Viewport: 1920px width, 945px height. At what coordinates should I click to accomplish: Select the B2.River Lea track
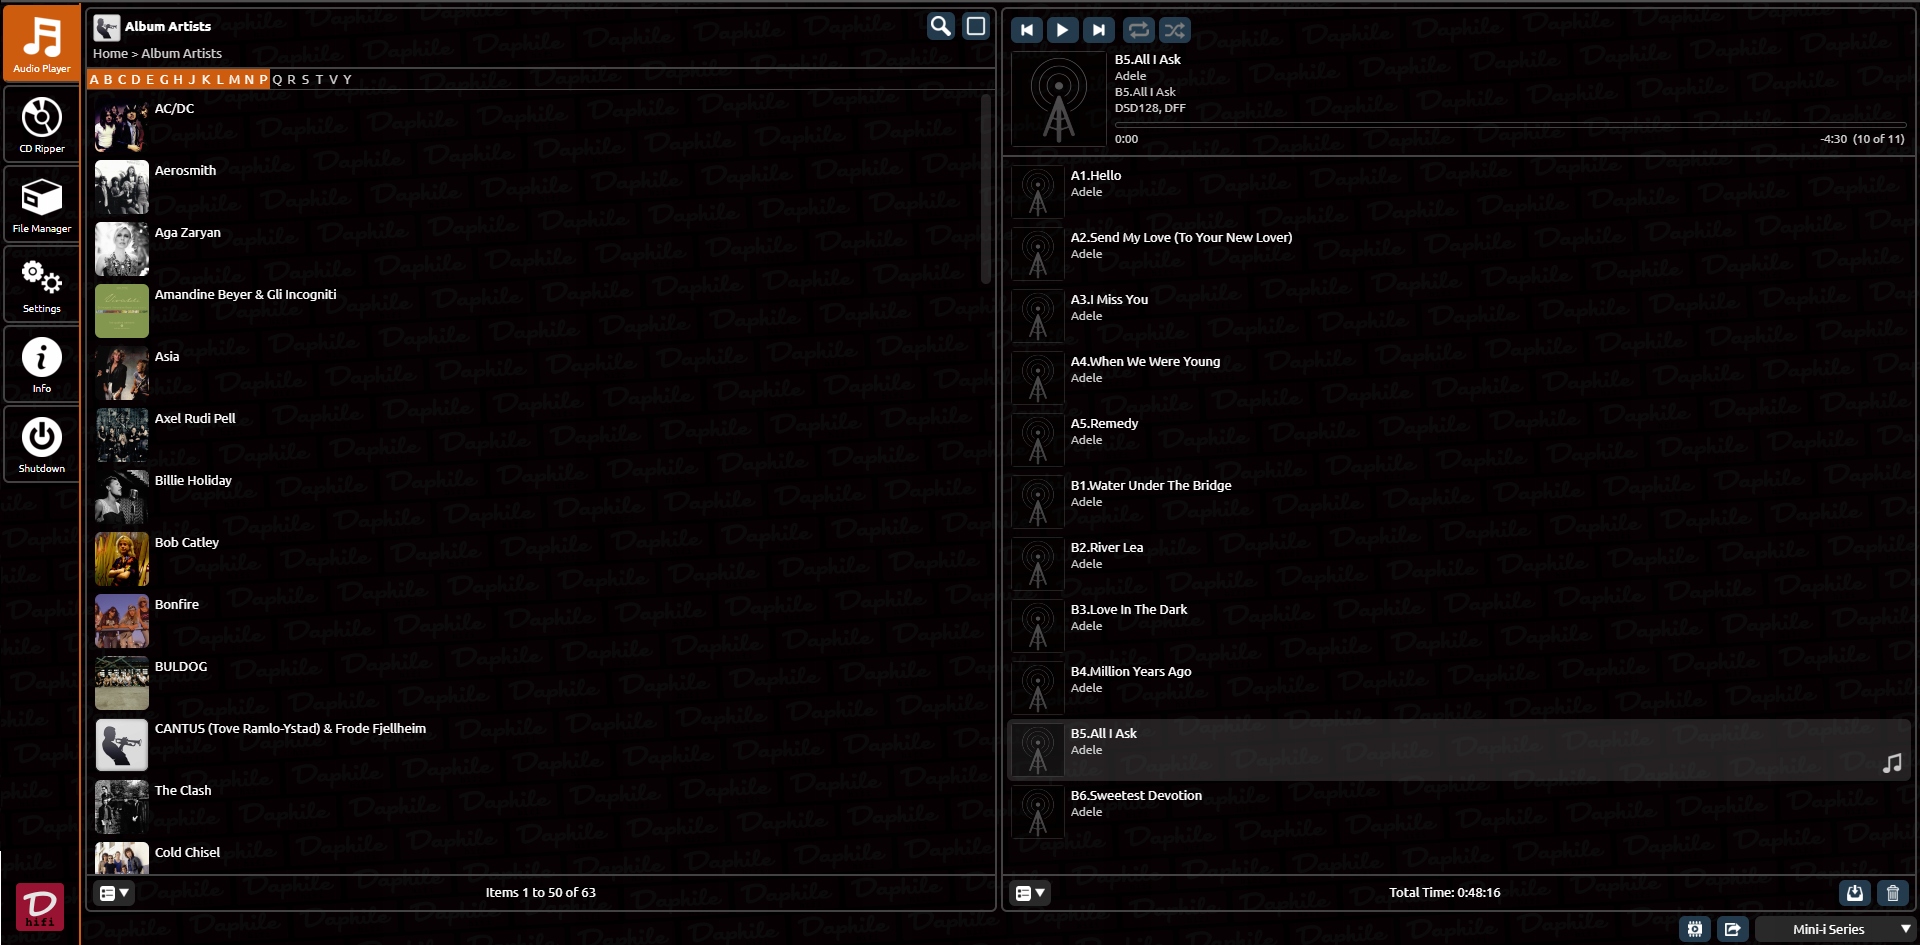(1459, 564)
